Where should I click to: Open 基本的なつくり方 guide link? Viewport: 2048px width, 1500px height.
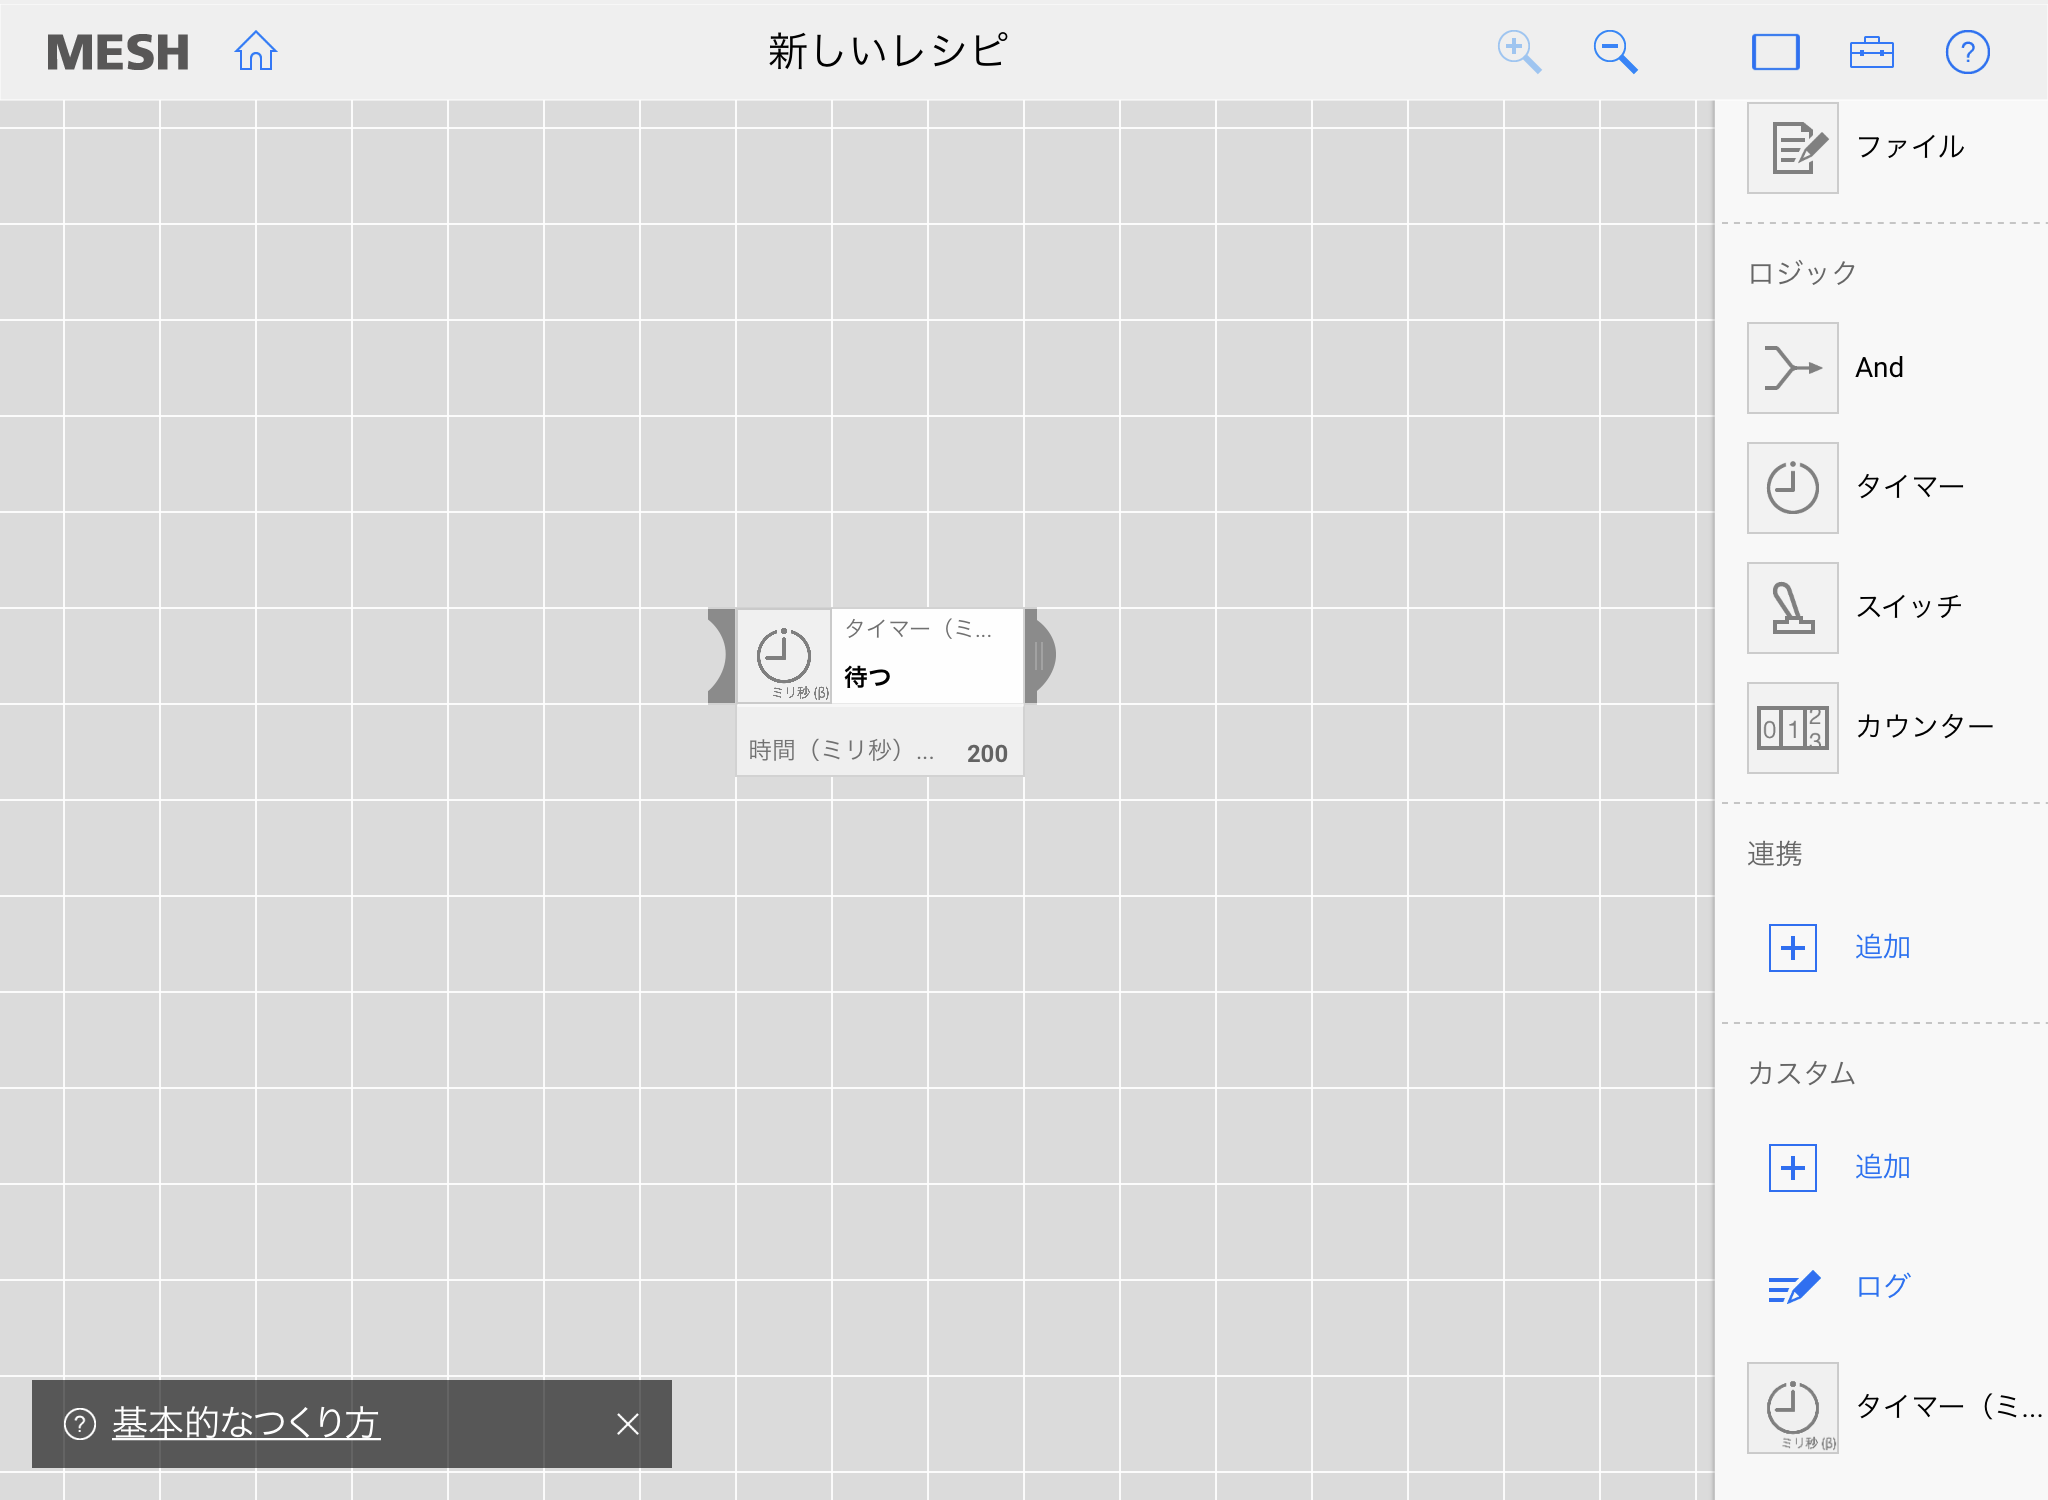tap(246, 1423)
